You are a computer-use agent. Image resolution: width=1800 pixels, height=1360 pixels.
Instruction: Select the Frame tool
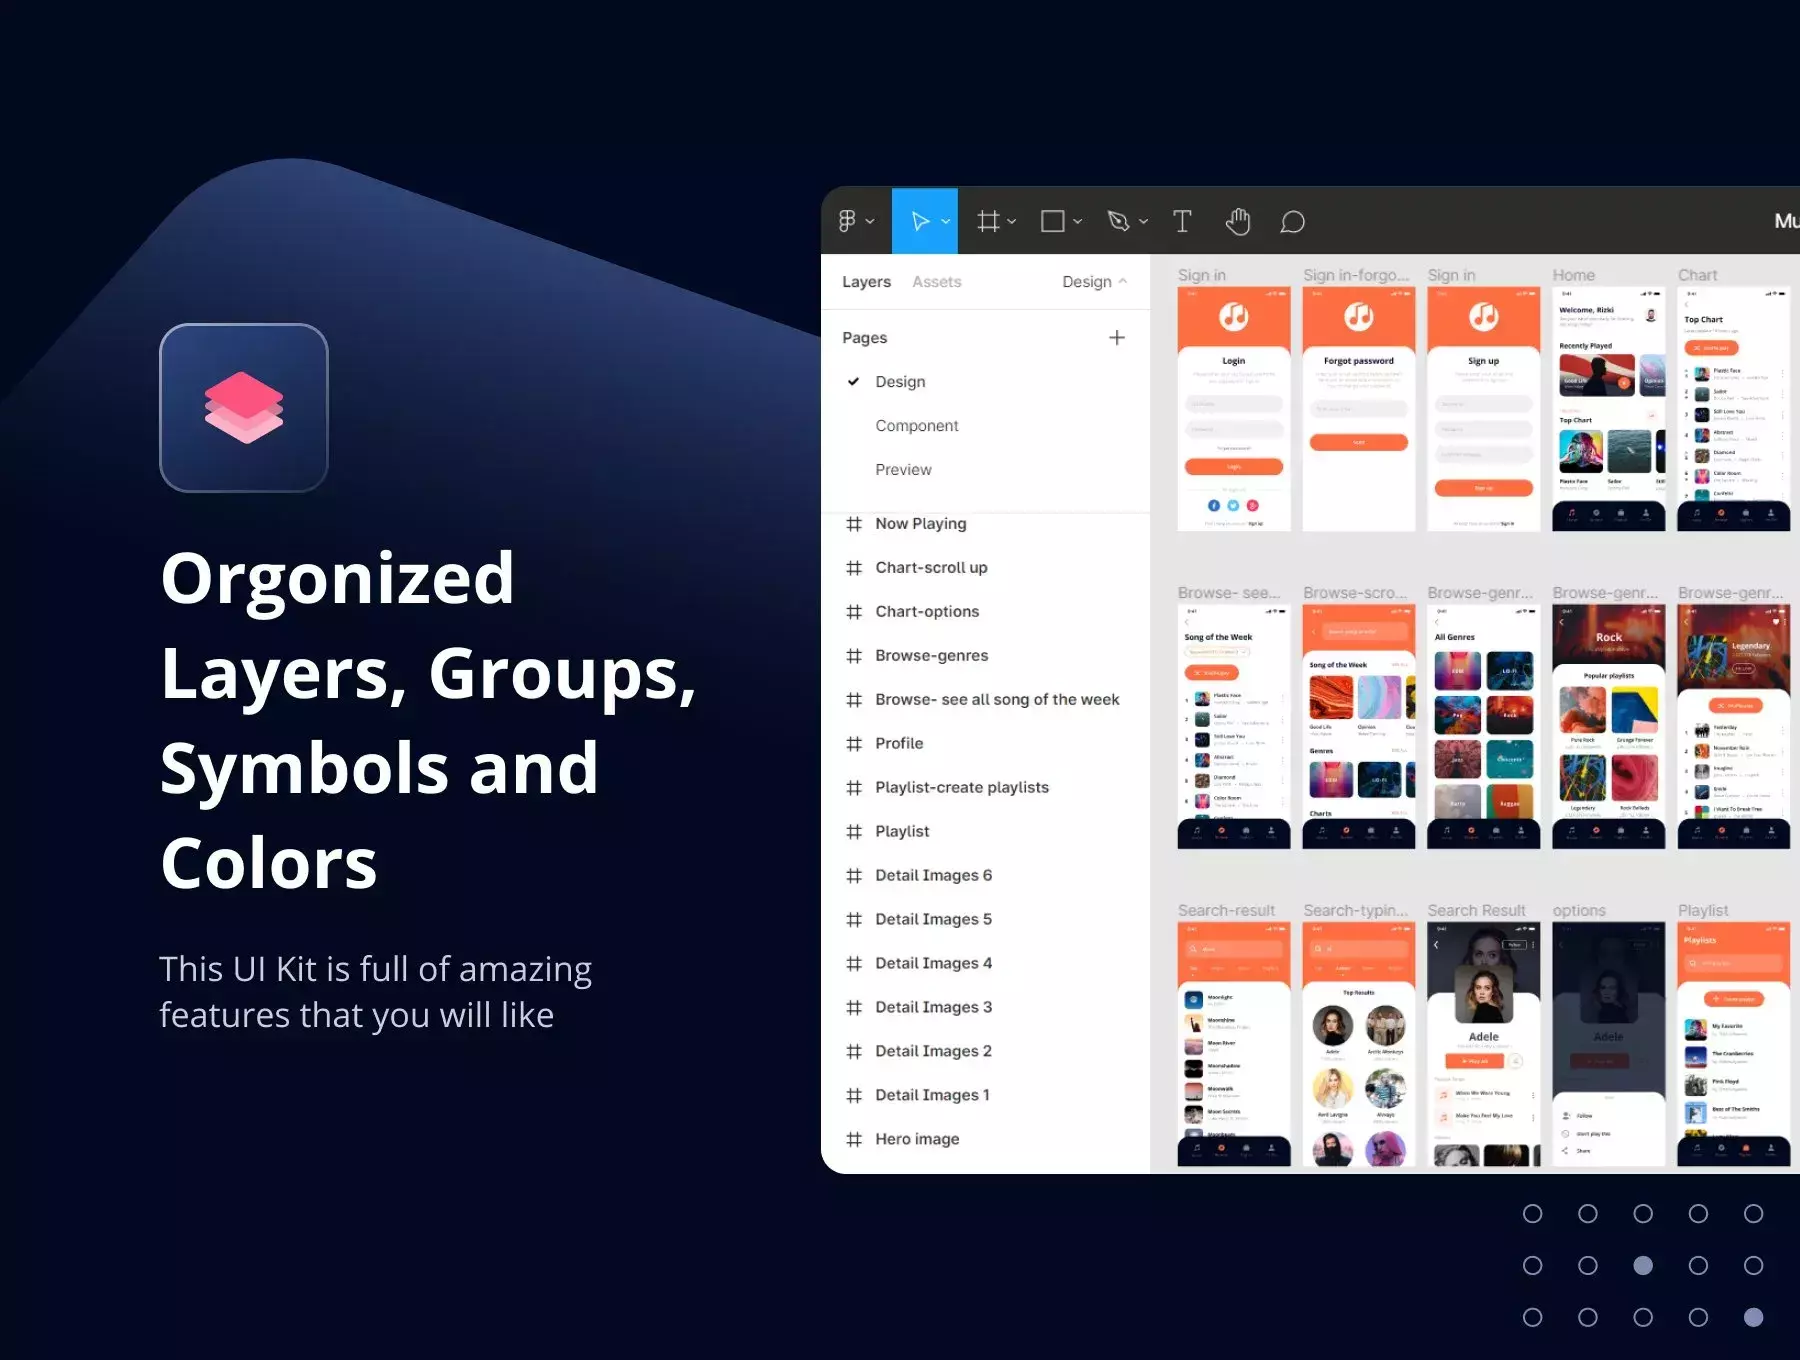[988, 221]
